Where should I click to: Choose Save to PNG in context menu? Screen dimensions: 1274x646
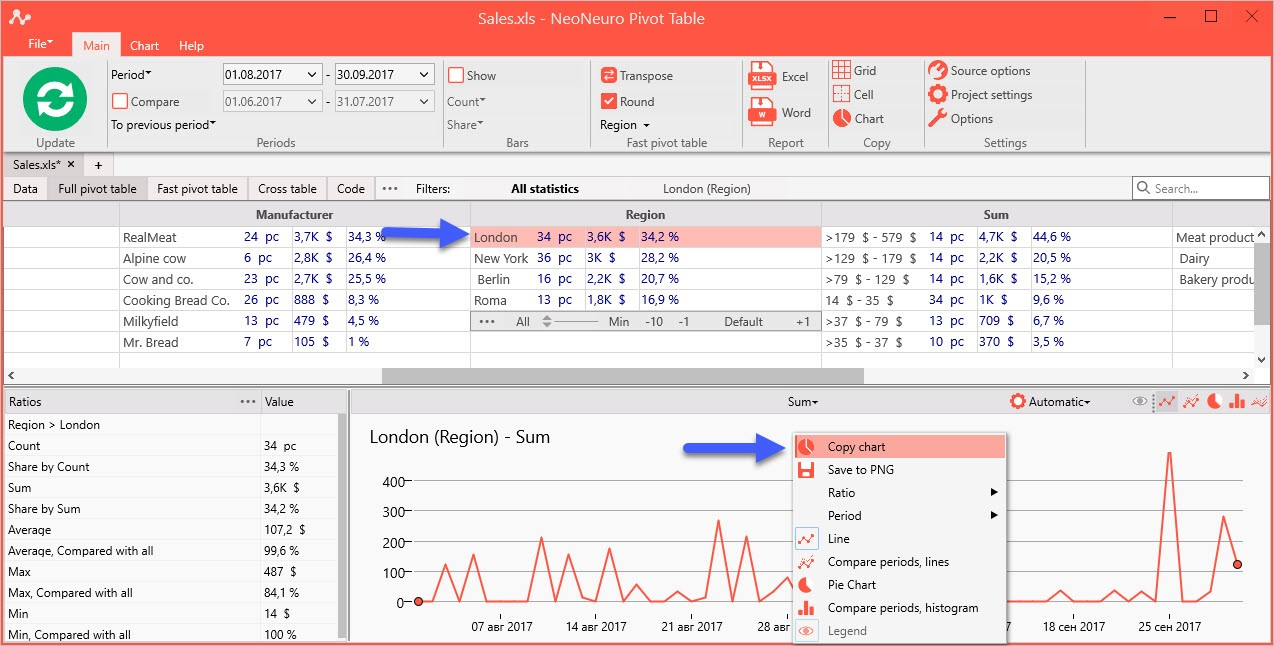[900, 470]
